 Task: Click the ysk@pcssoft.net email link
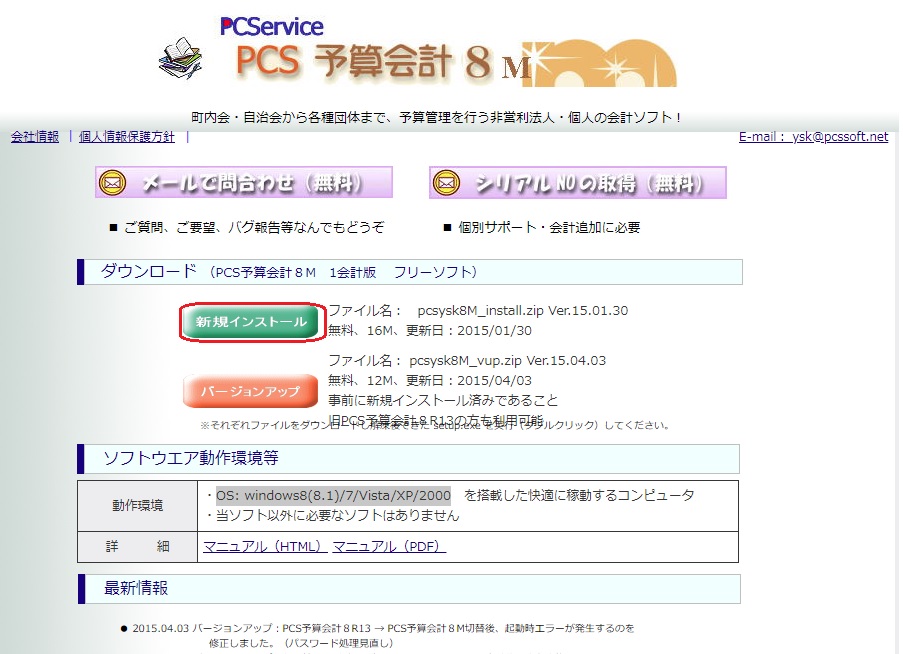(838, 136)
